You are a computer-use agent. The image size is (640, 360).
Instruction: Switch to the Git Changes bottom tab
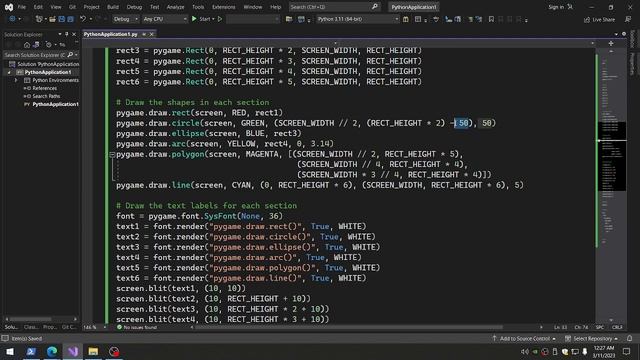click(69, 327)
